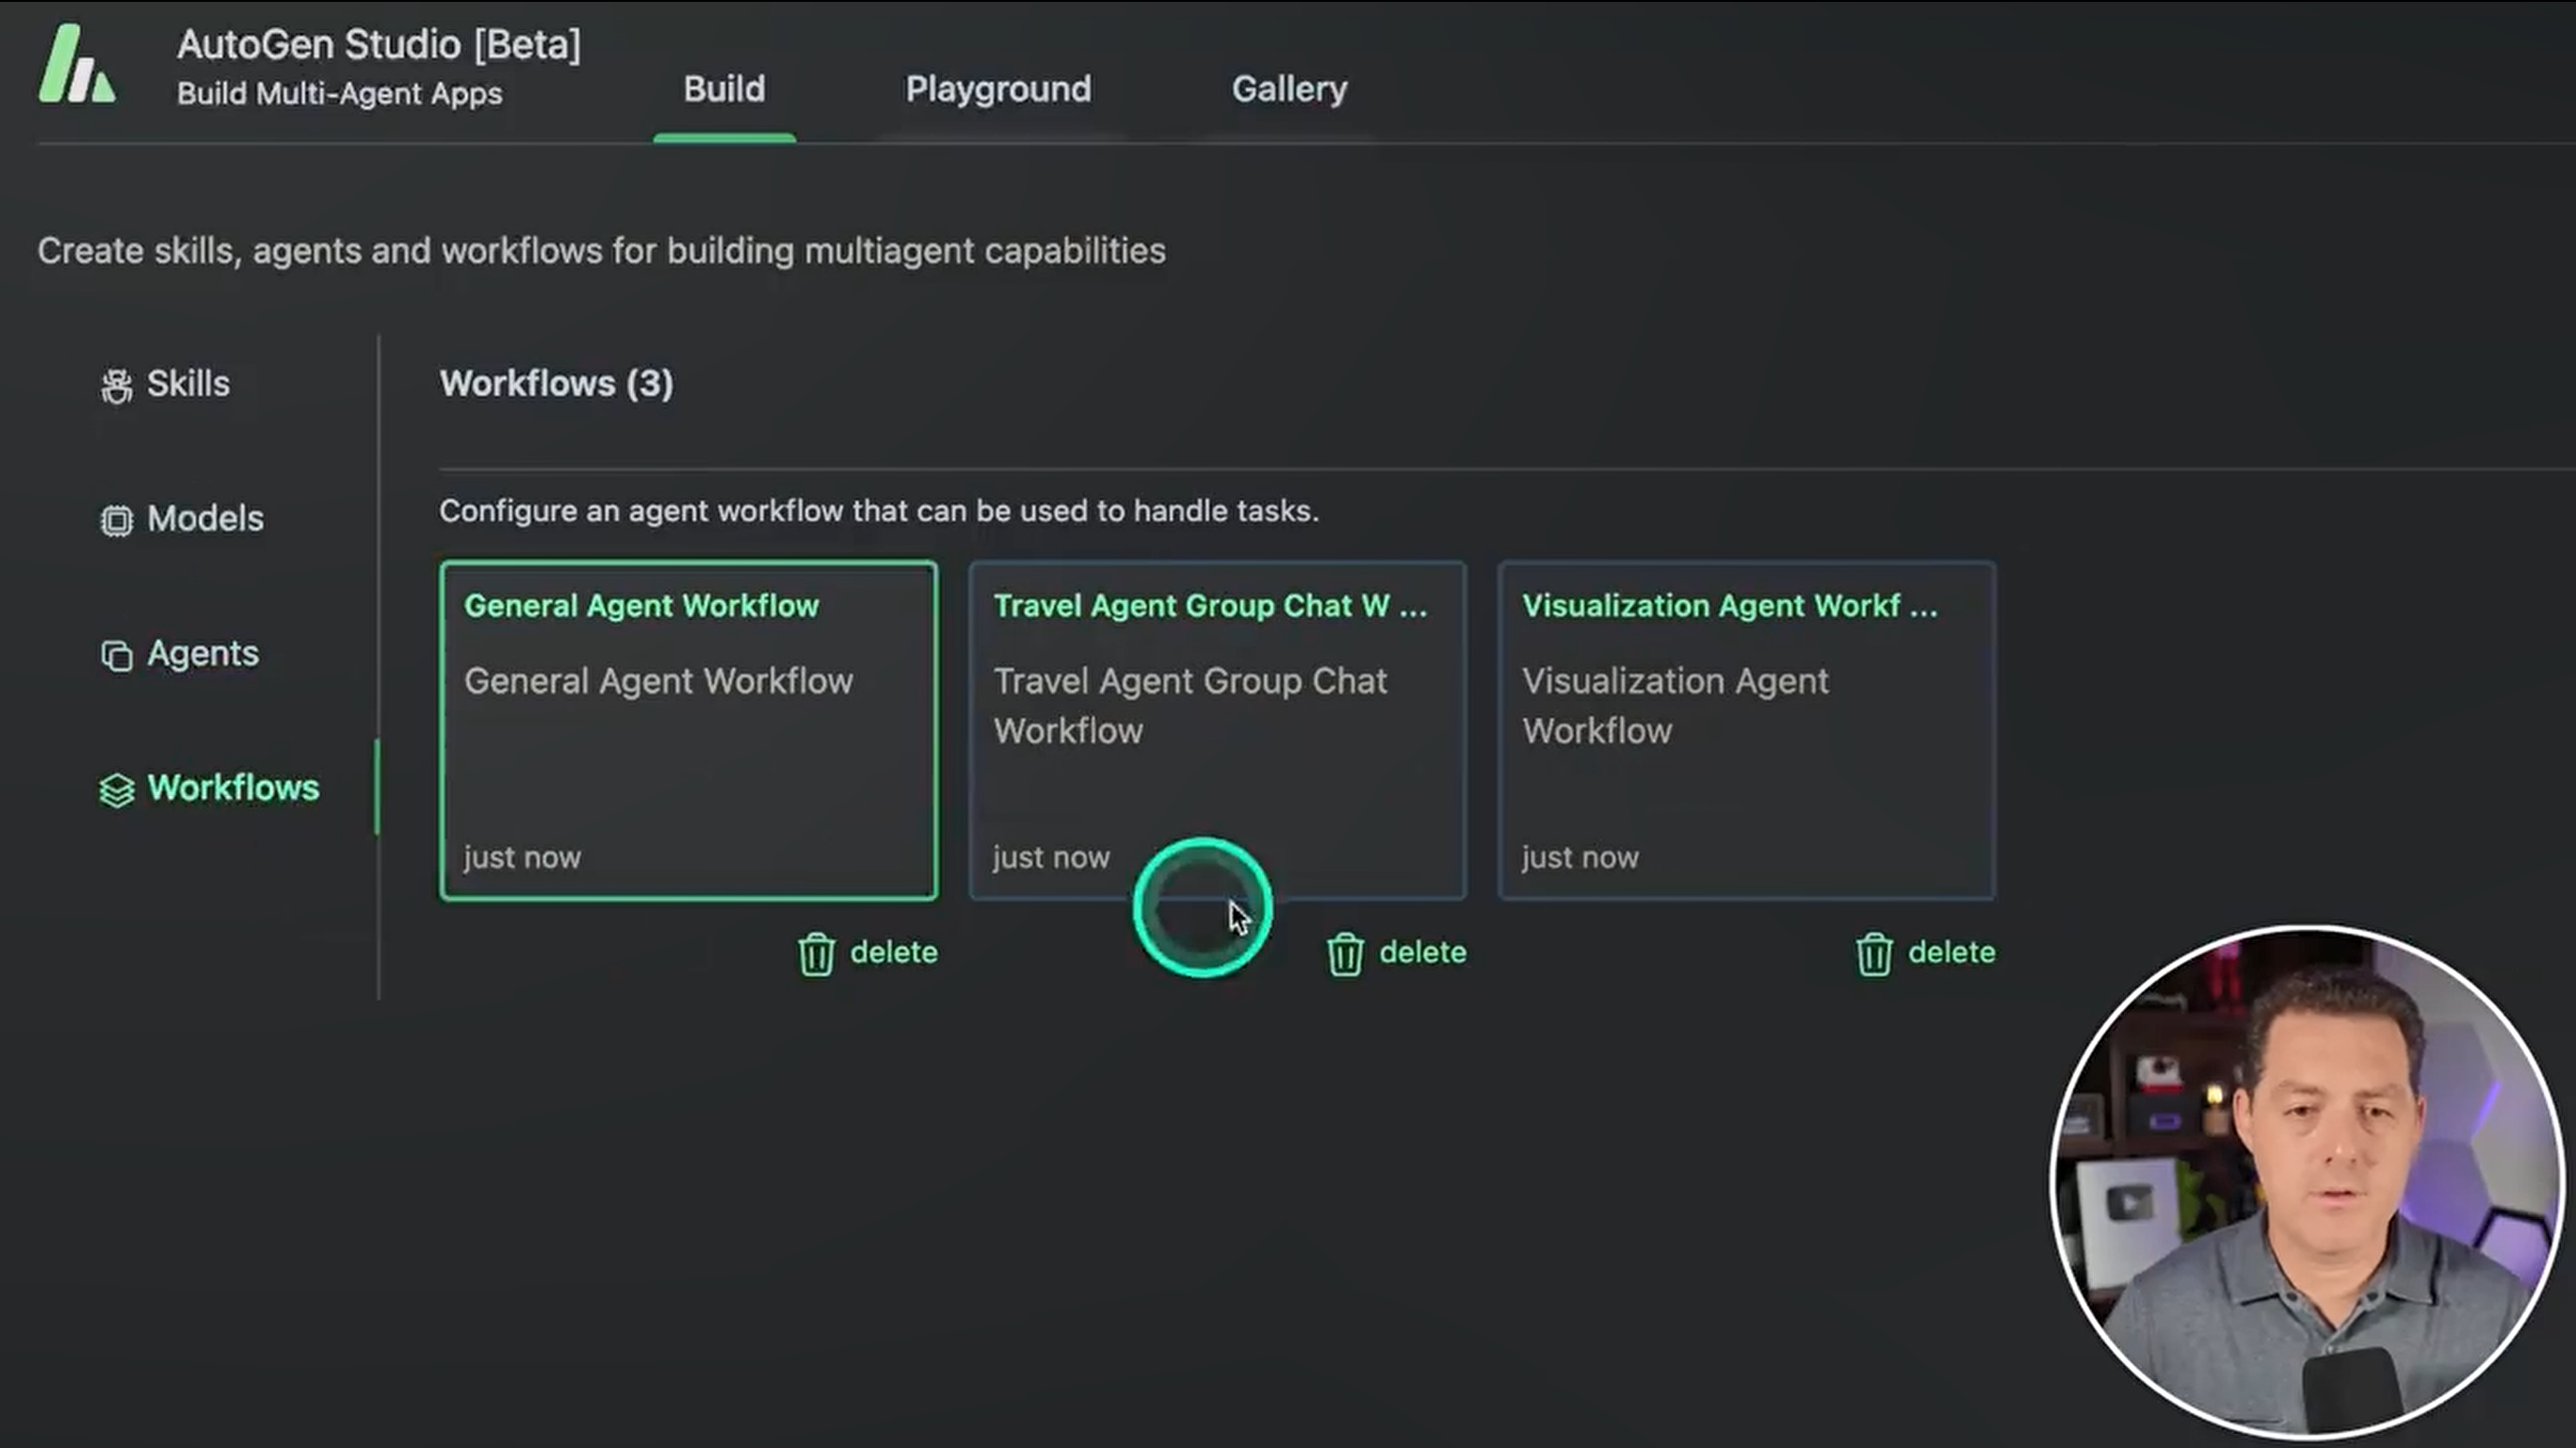This screenshot has height=1448, width=2576.
Task: Click trash icon under Travel Agent workflow
Action: point(1345,954)
